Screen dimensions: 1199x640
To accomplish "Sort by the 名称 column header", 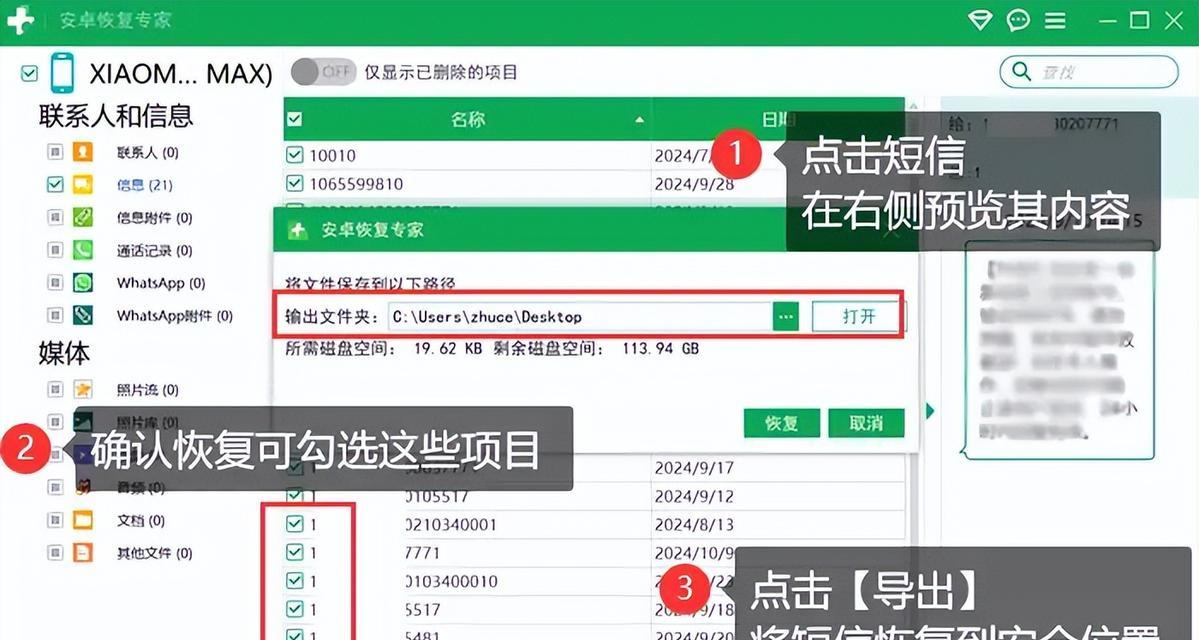I will [x=467, y=119].
